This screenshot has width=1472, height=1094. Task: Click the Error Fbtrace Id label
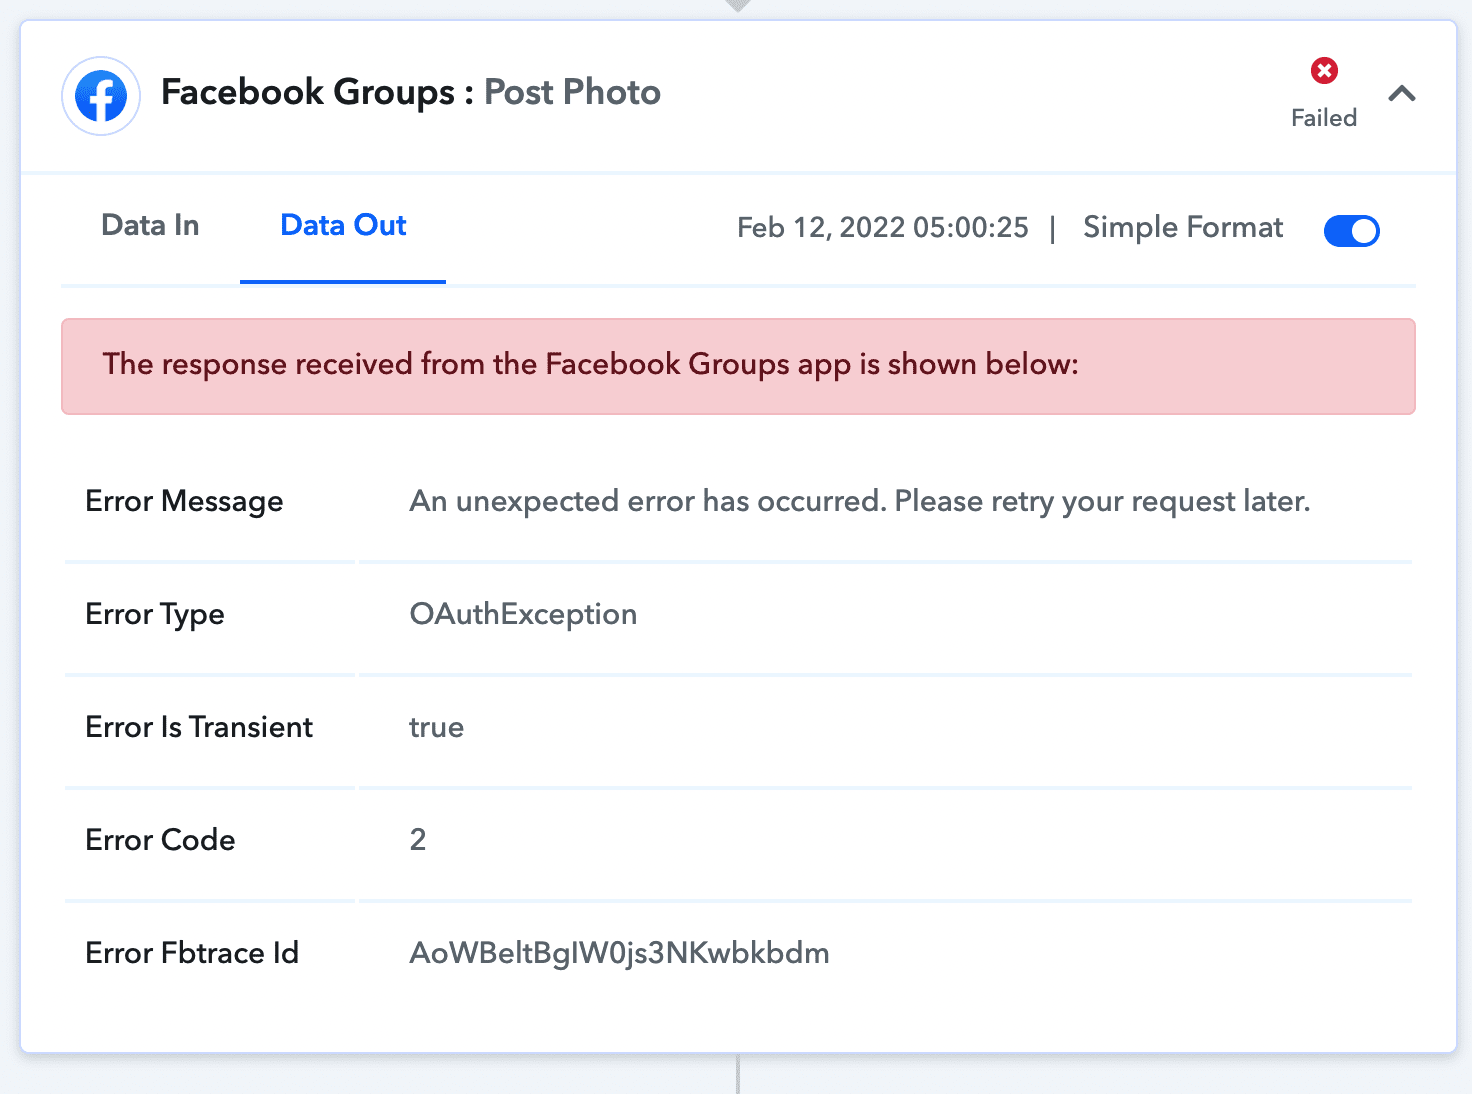[192, 953]
